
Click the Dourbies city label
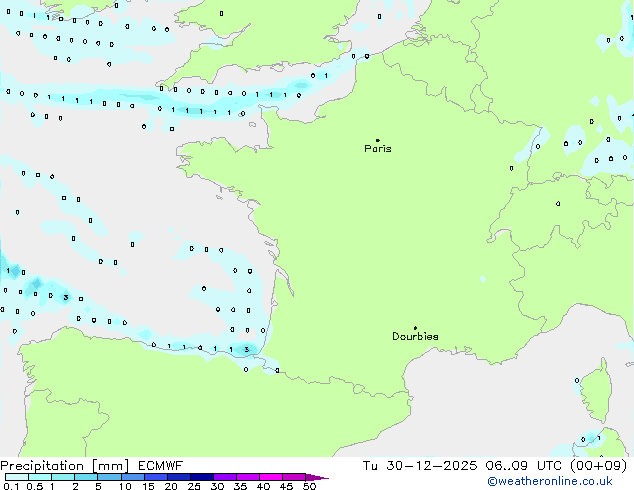click(415, 336)
